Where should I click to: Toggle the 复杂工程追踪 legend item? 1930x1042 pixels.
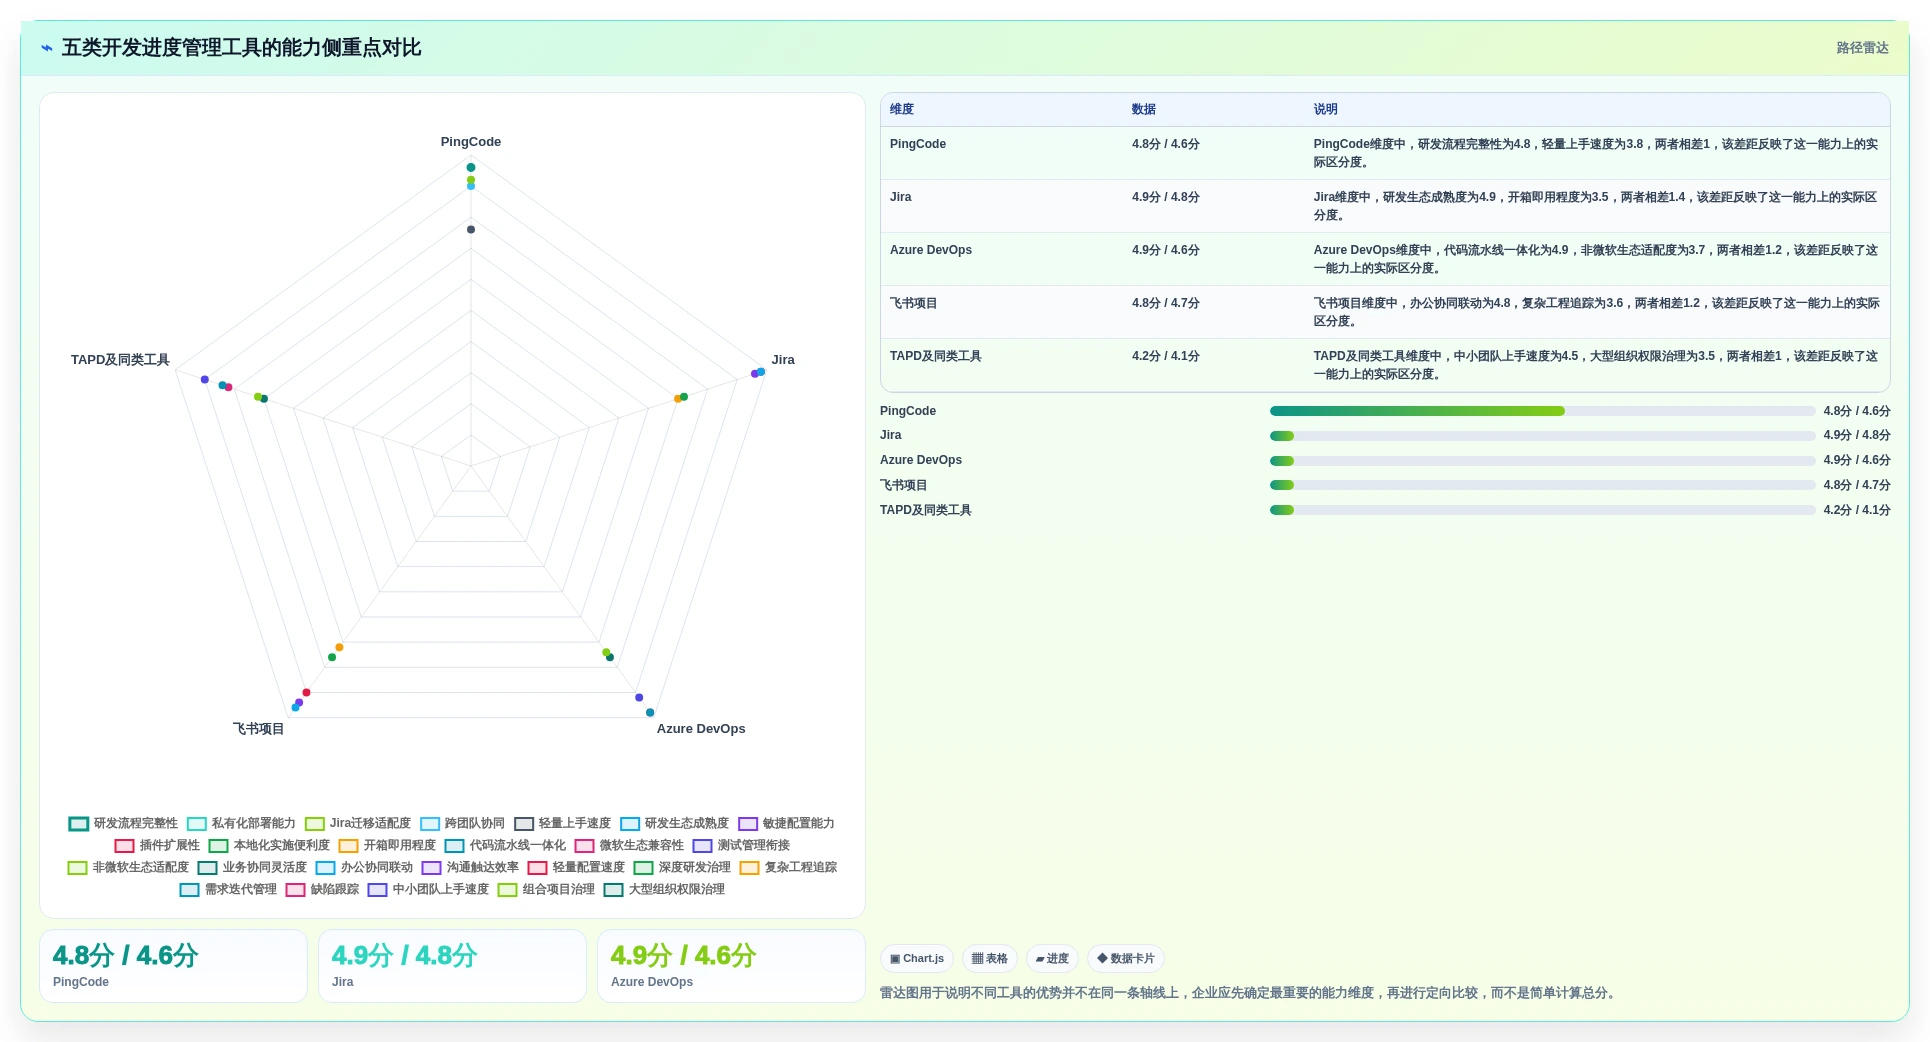(788, 867)
